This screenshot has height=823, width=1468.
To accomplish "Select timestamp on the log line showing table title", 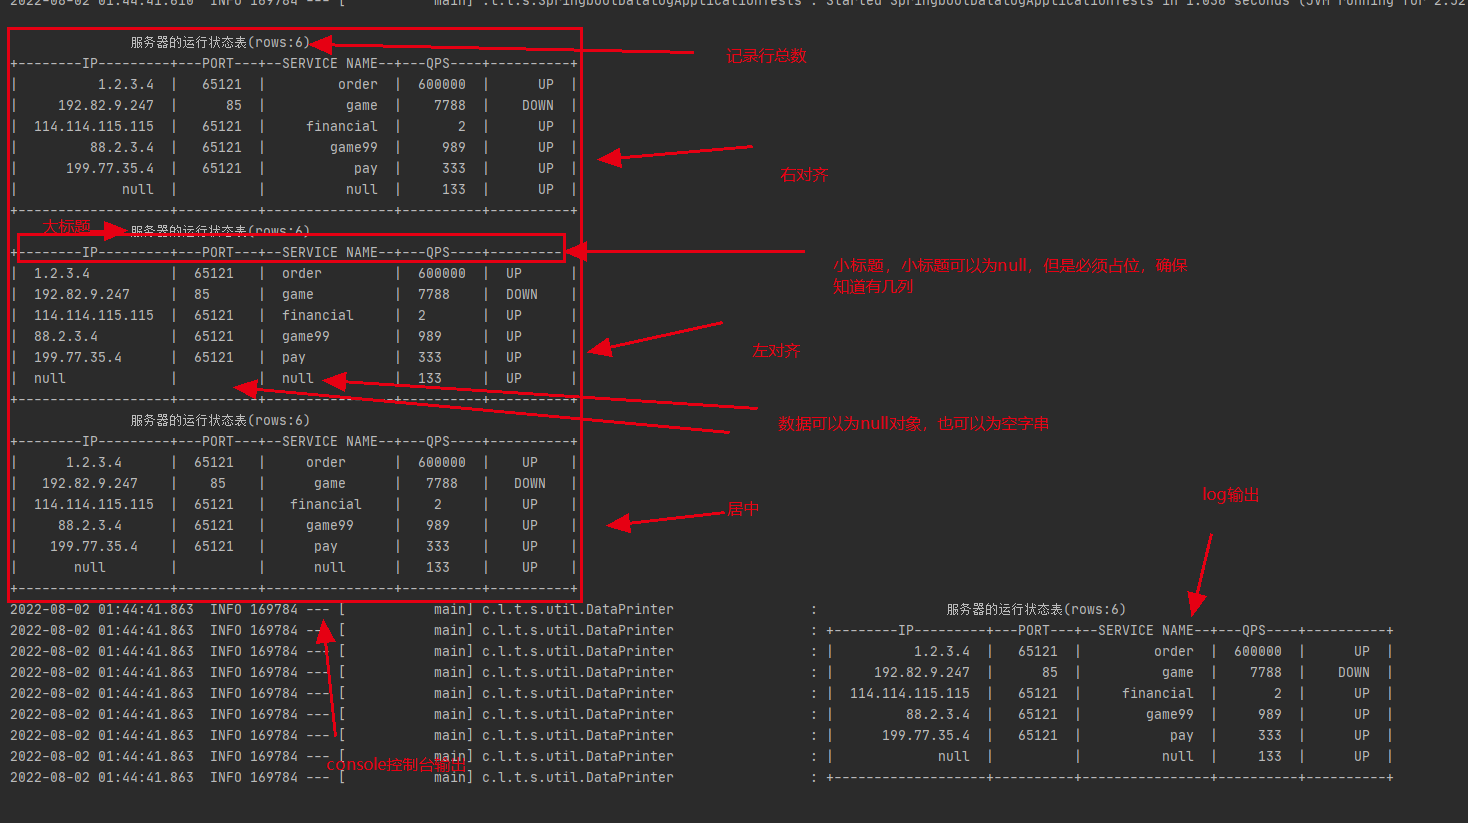I will (102, 609).
